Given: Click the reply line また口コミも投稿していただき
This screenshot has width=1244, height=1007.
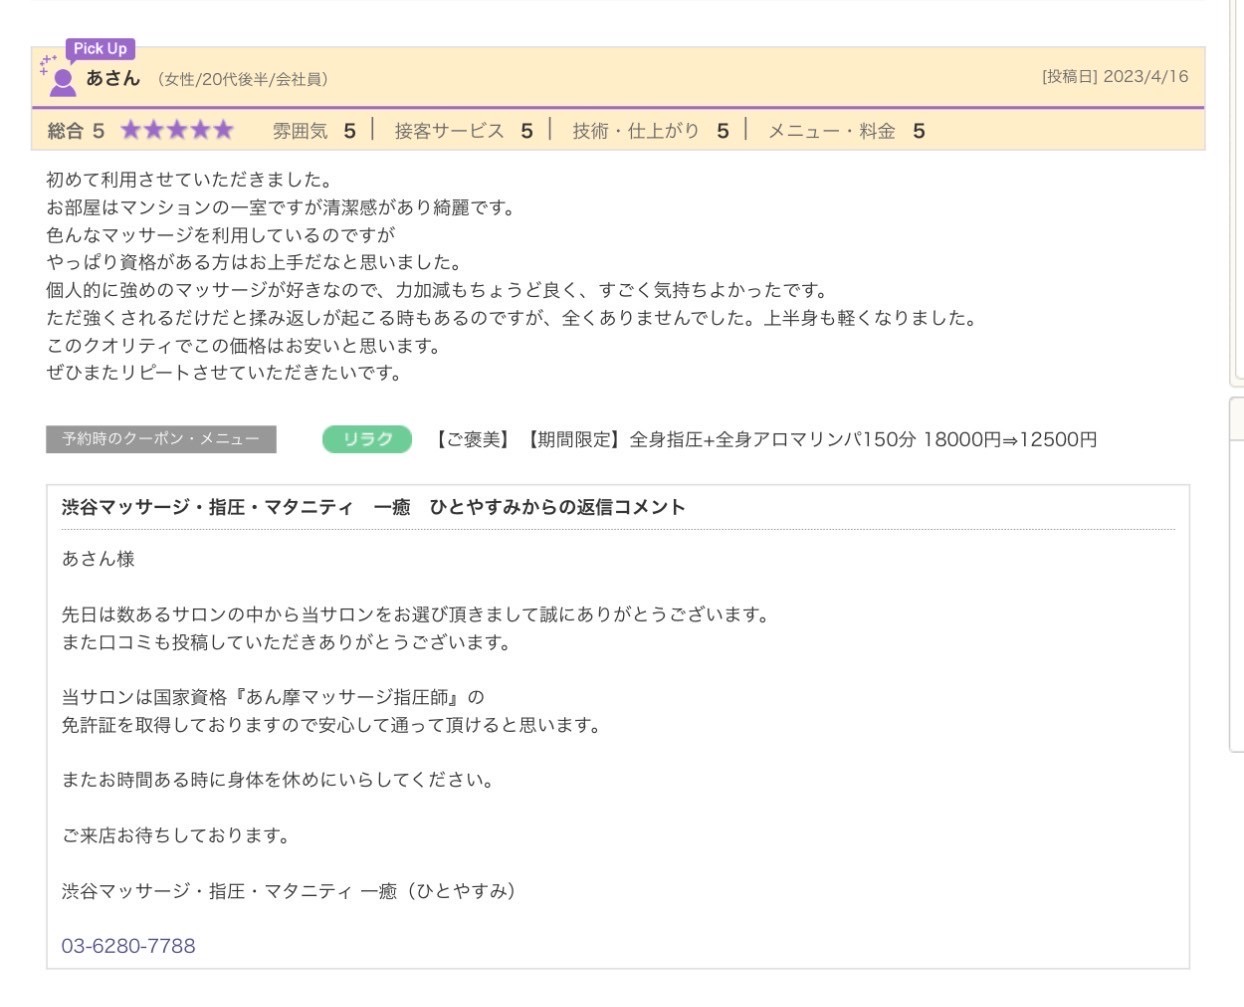Looking at the screenshot, I should pos(287,642).
